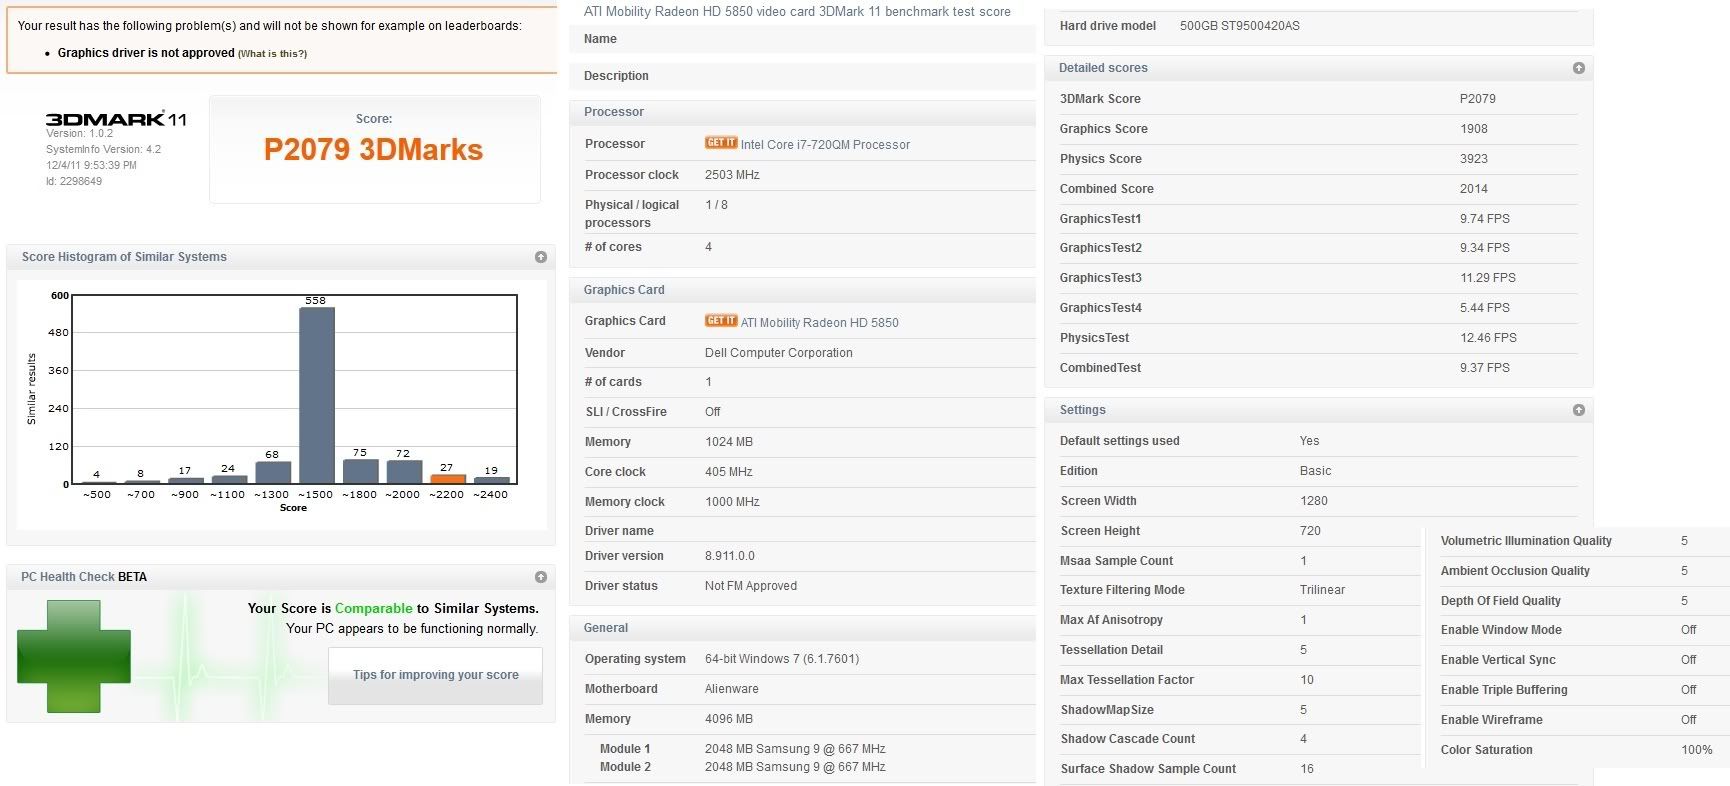
Task: Select the GraphicsTest1 value 9.74 FPS
Action: pyautogui.click(x=1485, y=219)
